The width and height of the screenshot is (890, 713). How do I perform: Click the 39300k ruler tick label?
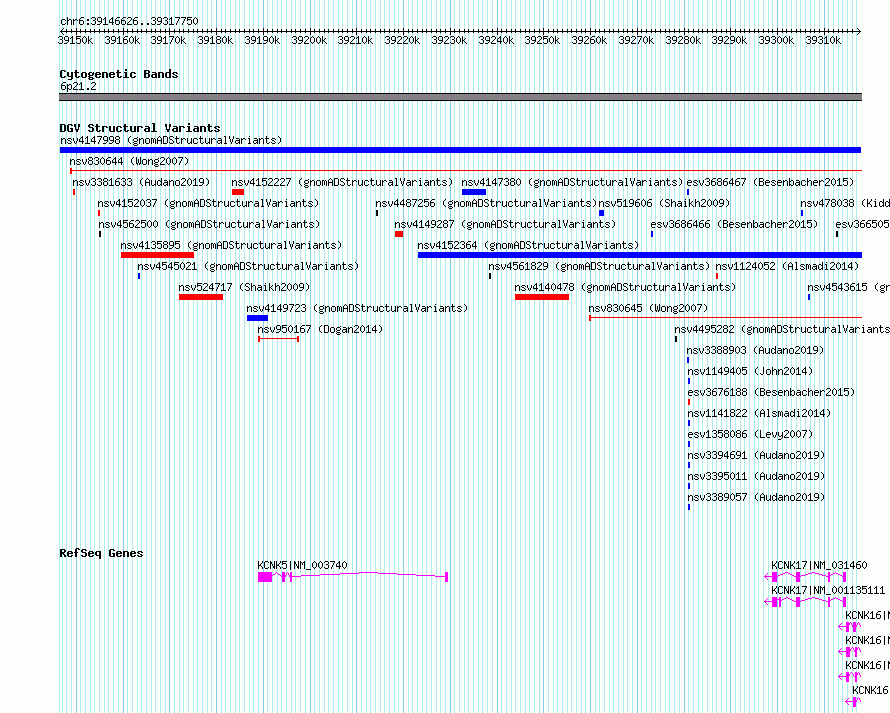(776, 40)
